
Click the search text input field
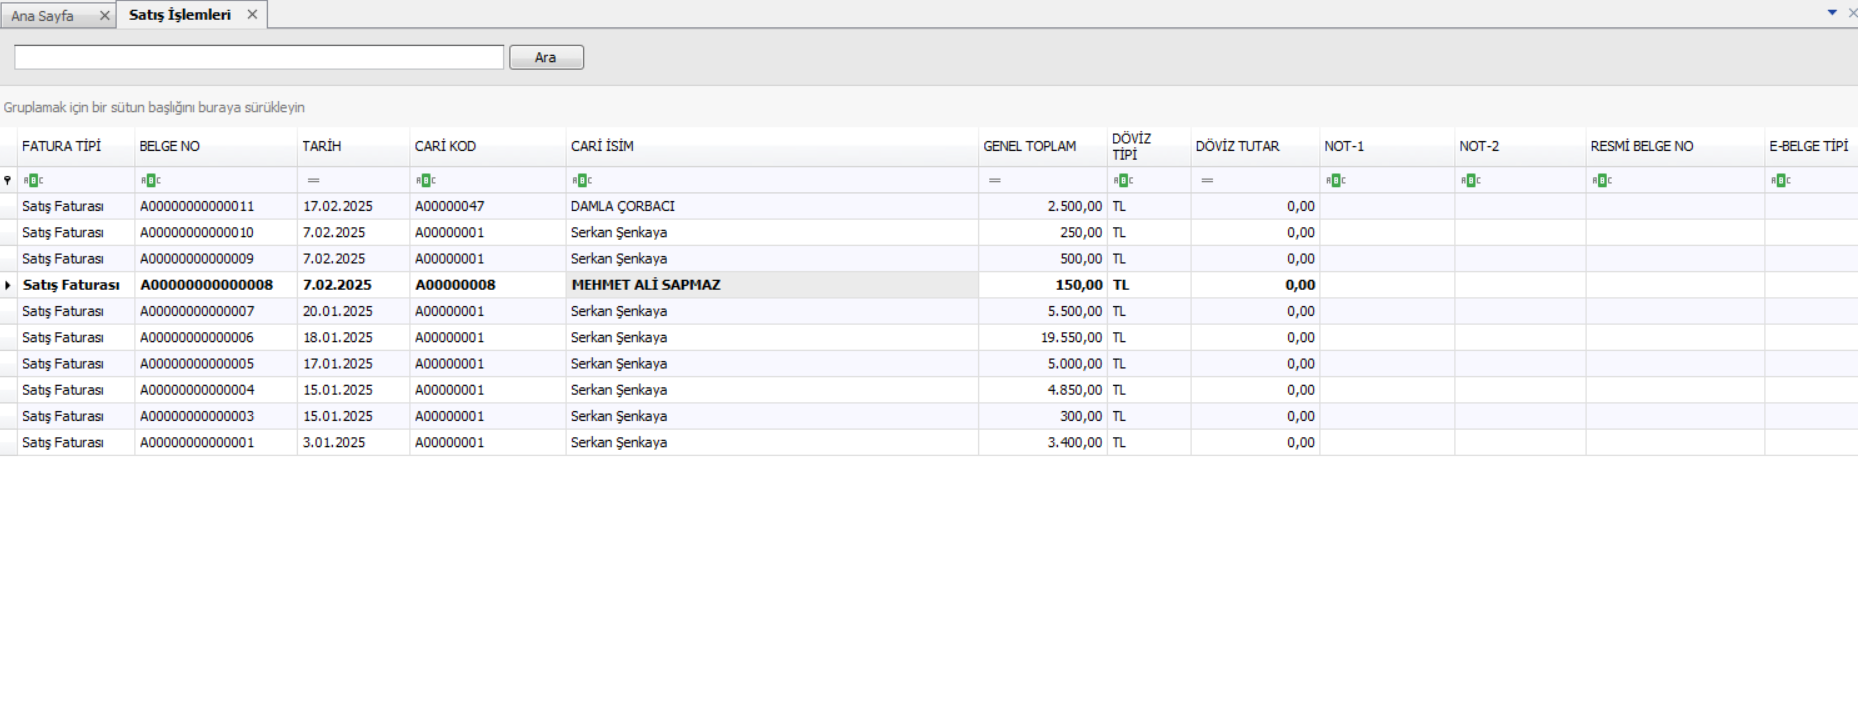[259, 58]
